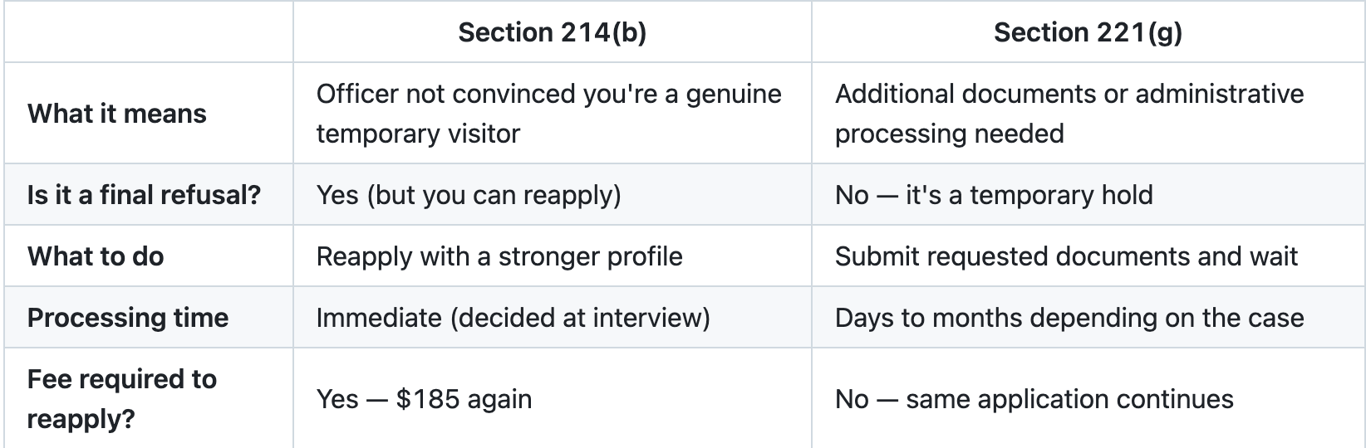Click "Reapply with a stronger profile" cell
Image resolution: width=1366 pixels, height=448 pixels.
pyautogui.click(x=499, y=256)
